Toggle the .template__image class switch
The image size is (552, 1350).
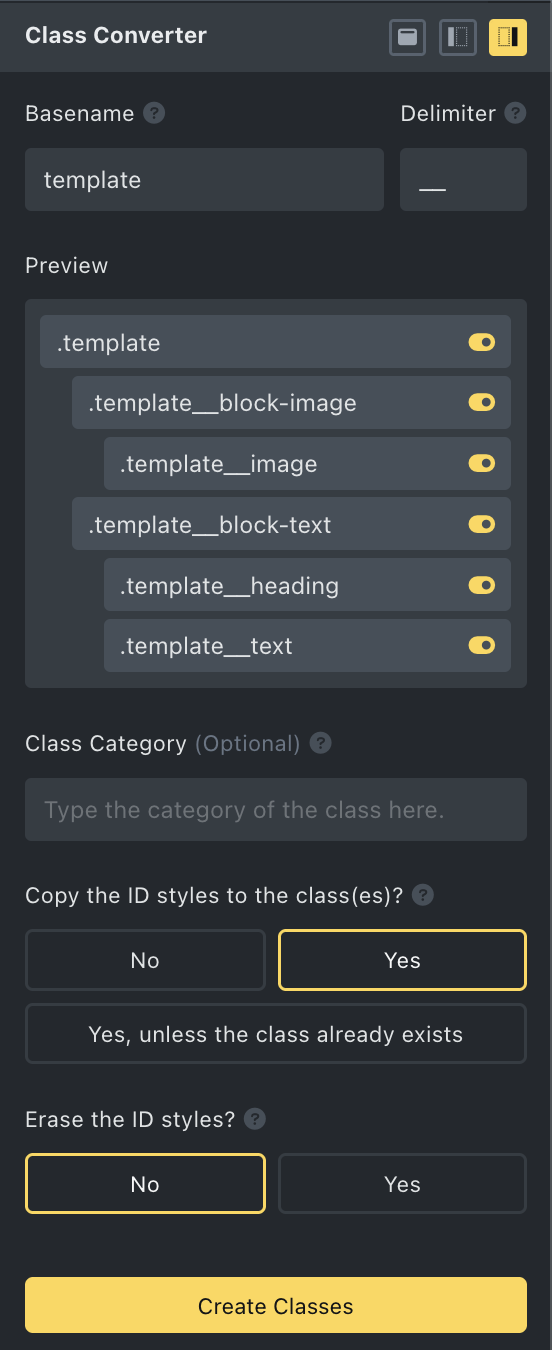(482, 463)
